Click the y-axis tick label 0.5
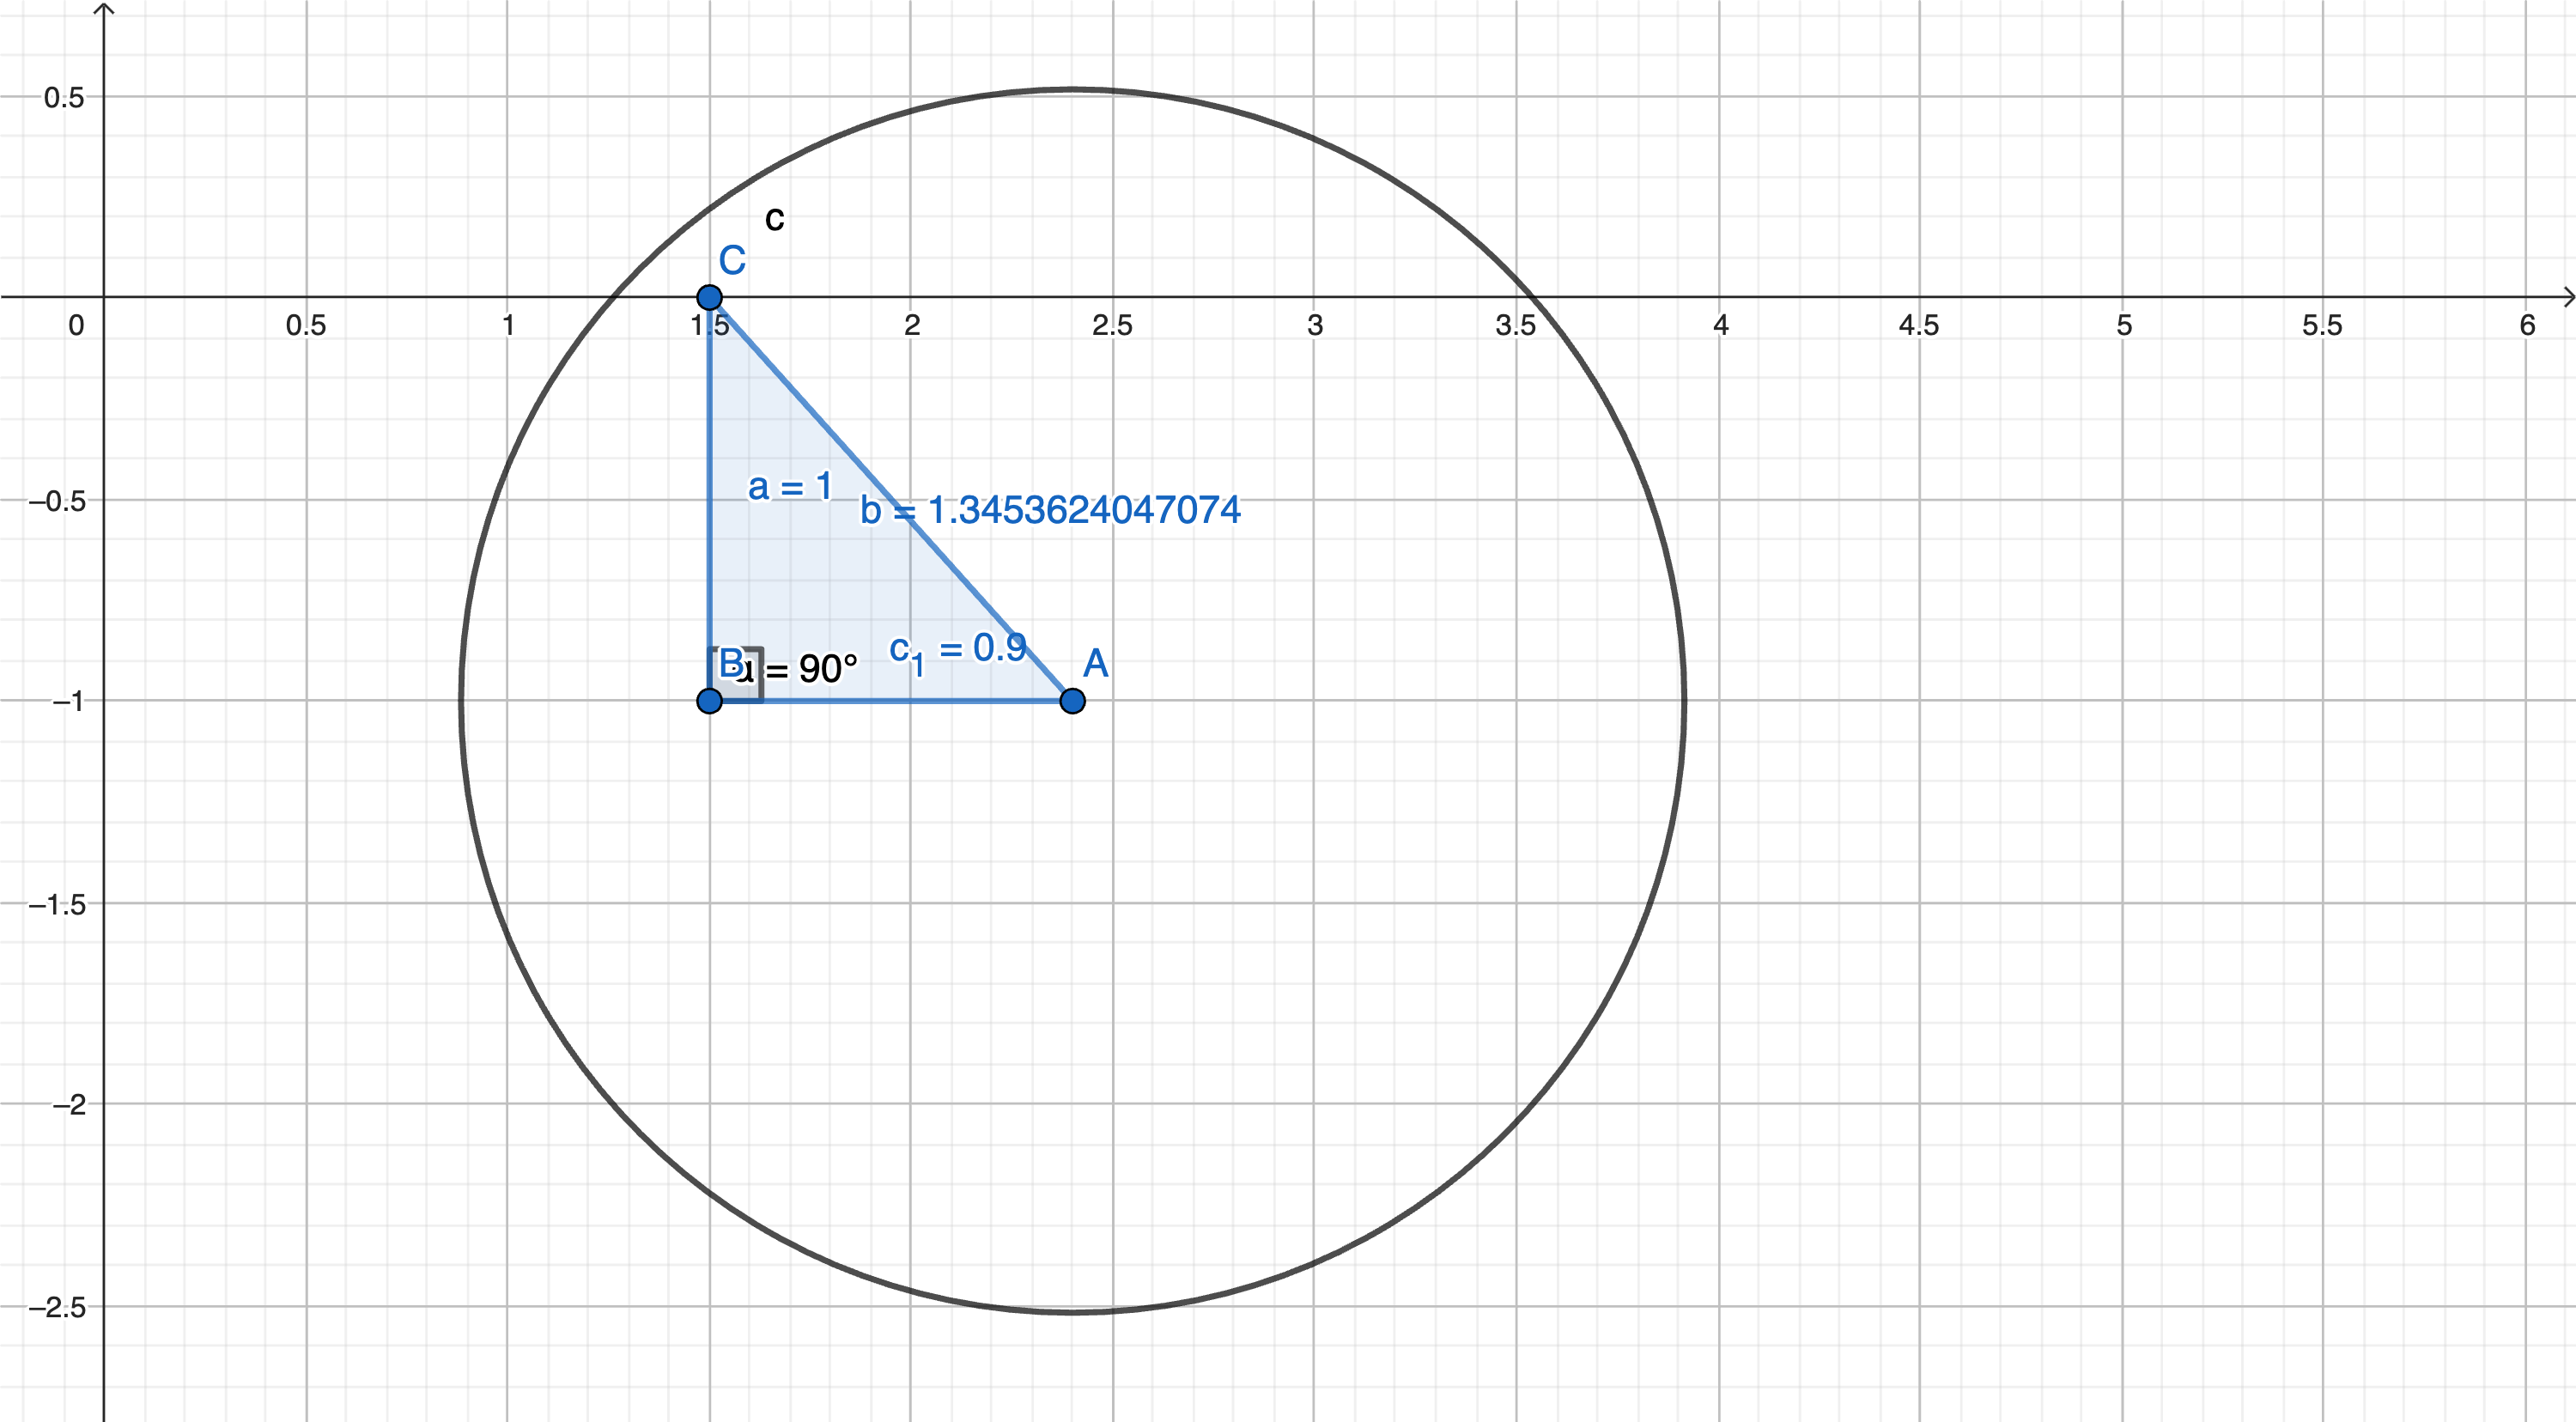 [64, 98]
